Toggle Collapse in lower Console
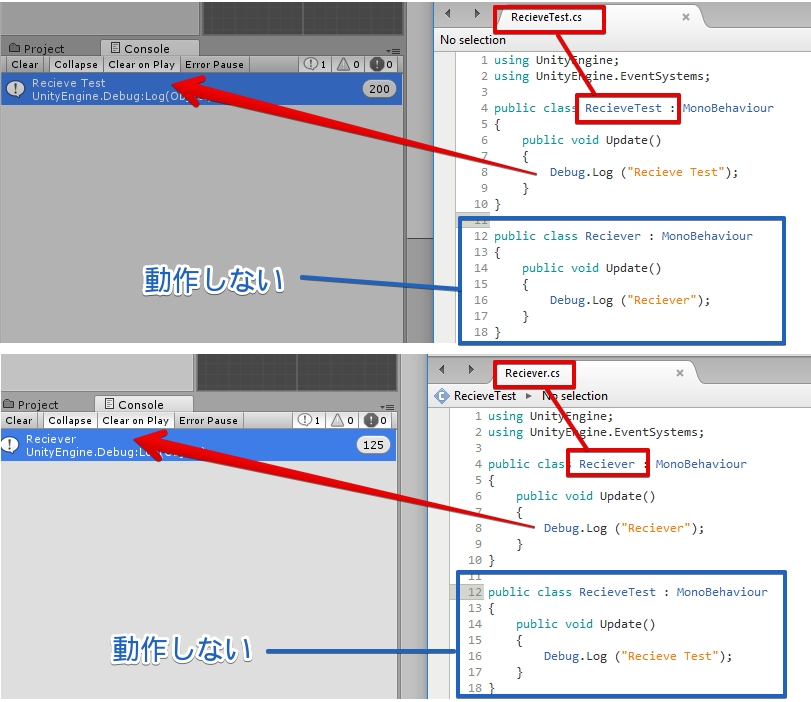811x702 pixels. [x=70, y=421]
